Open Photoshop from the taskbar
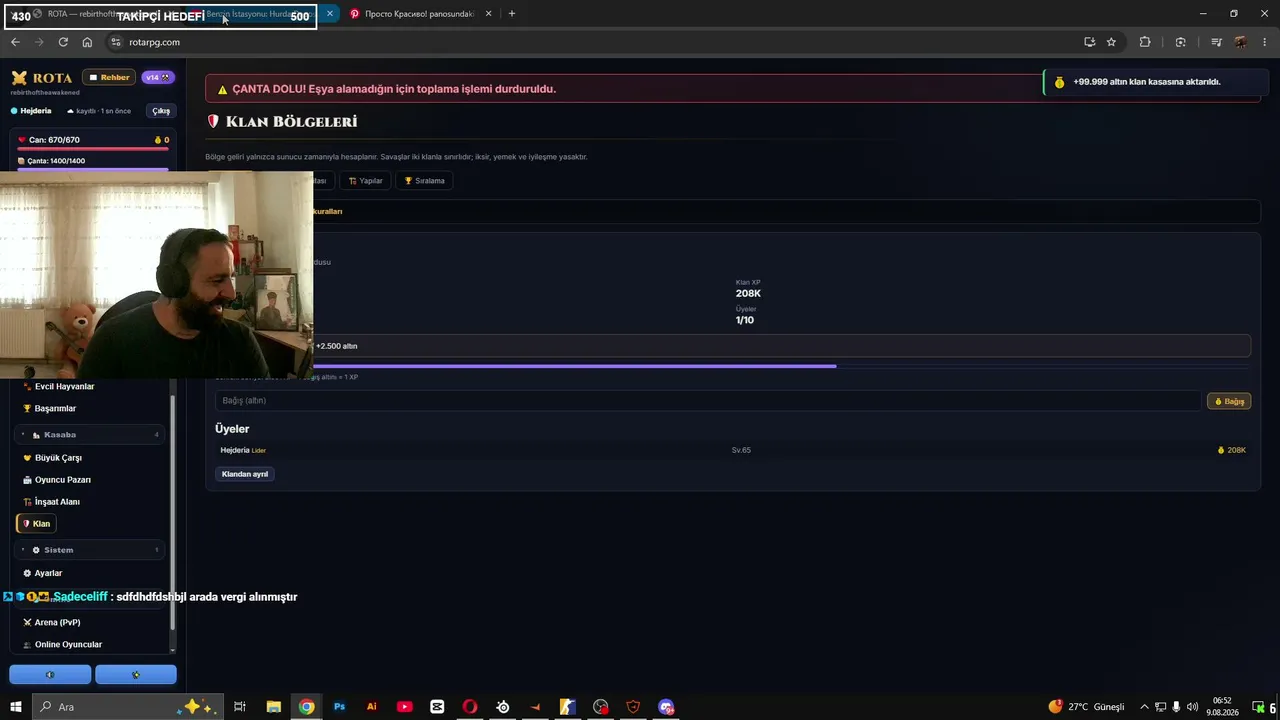Image resolution: width=1280 pixels, height=720 pixels. tap(339, 707)
